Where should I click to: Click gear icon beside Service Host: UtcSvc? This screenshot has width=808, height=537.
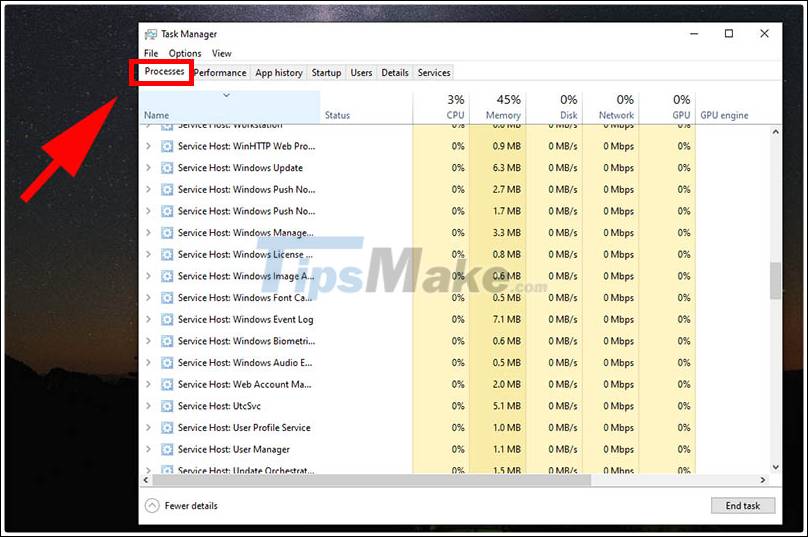[167, 406]
